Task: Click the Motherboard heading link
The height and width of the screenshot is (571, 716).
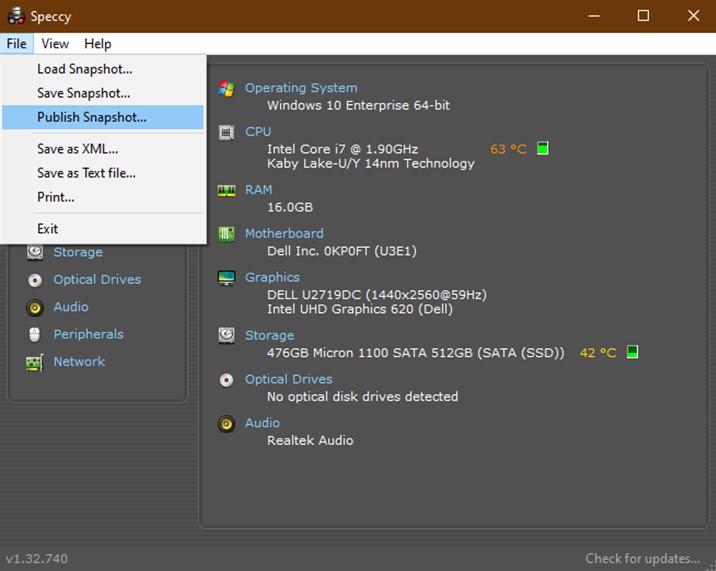Action: pyautogui.click(x=284, y=233)
